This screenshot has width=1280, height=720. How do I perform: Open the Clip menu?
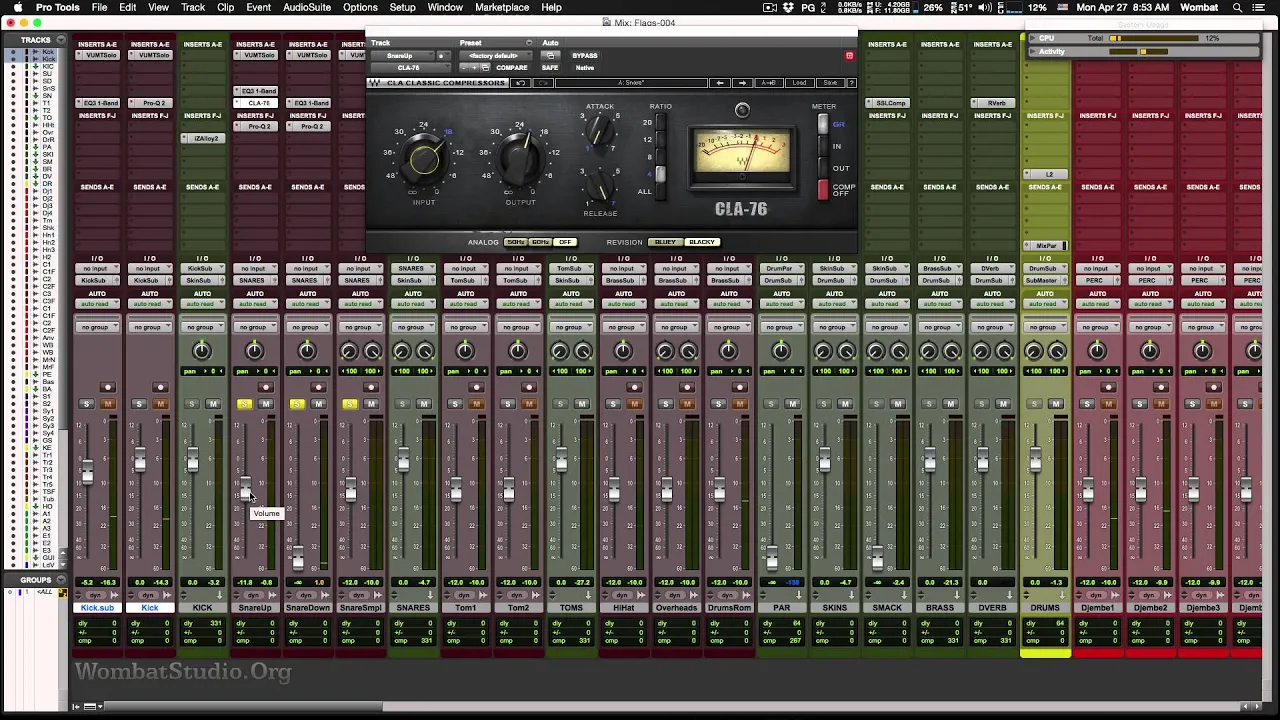(x=226, y=7)
